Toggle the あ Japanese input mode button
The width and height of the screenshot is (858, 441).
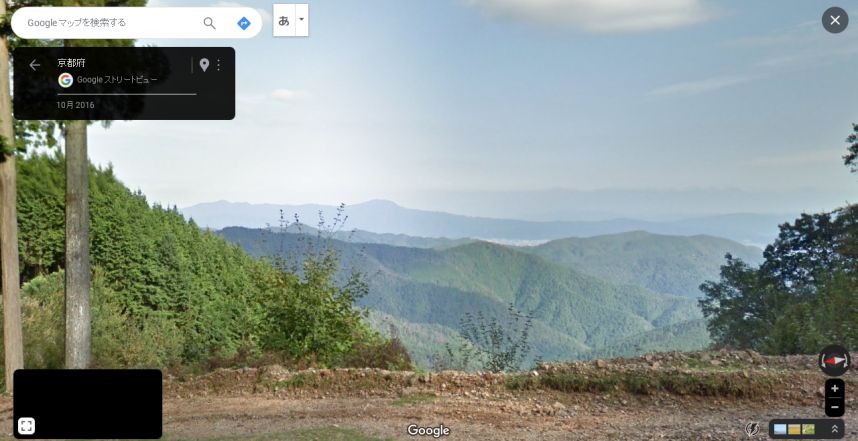click(283, 21)
